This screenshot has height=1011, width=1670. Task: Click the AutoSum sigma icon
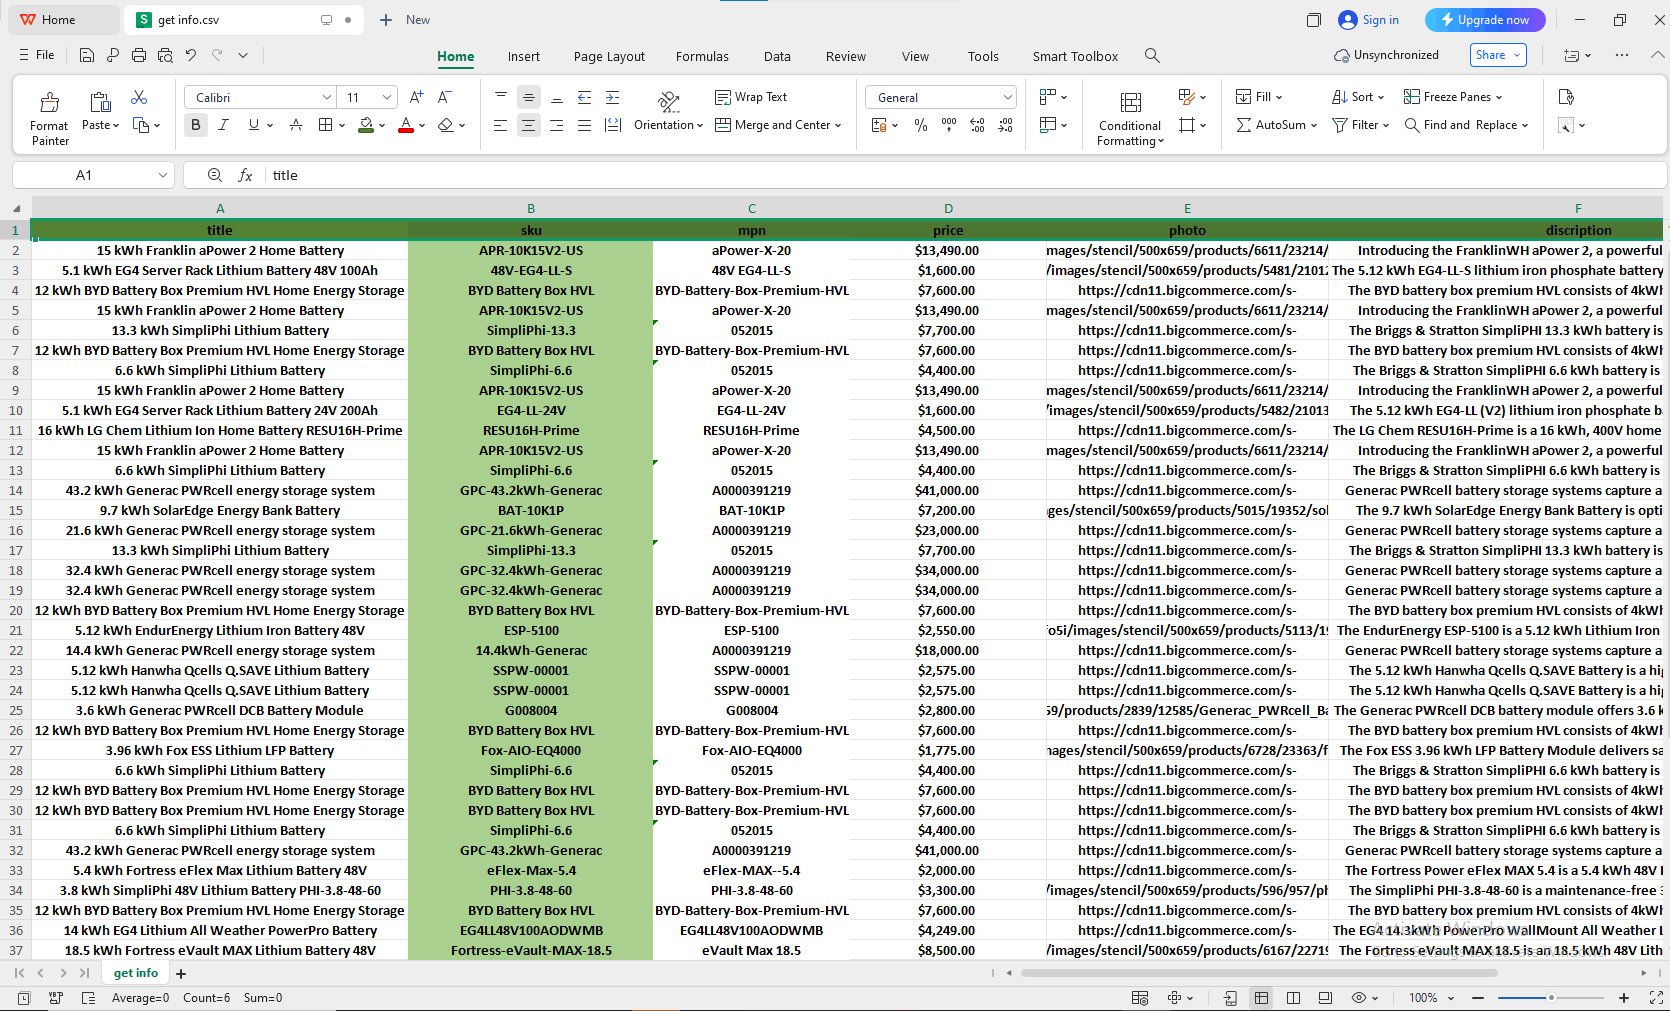click(1244, 125)
